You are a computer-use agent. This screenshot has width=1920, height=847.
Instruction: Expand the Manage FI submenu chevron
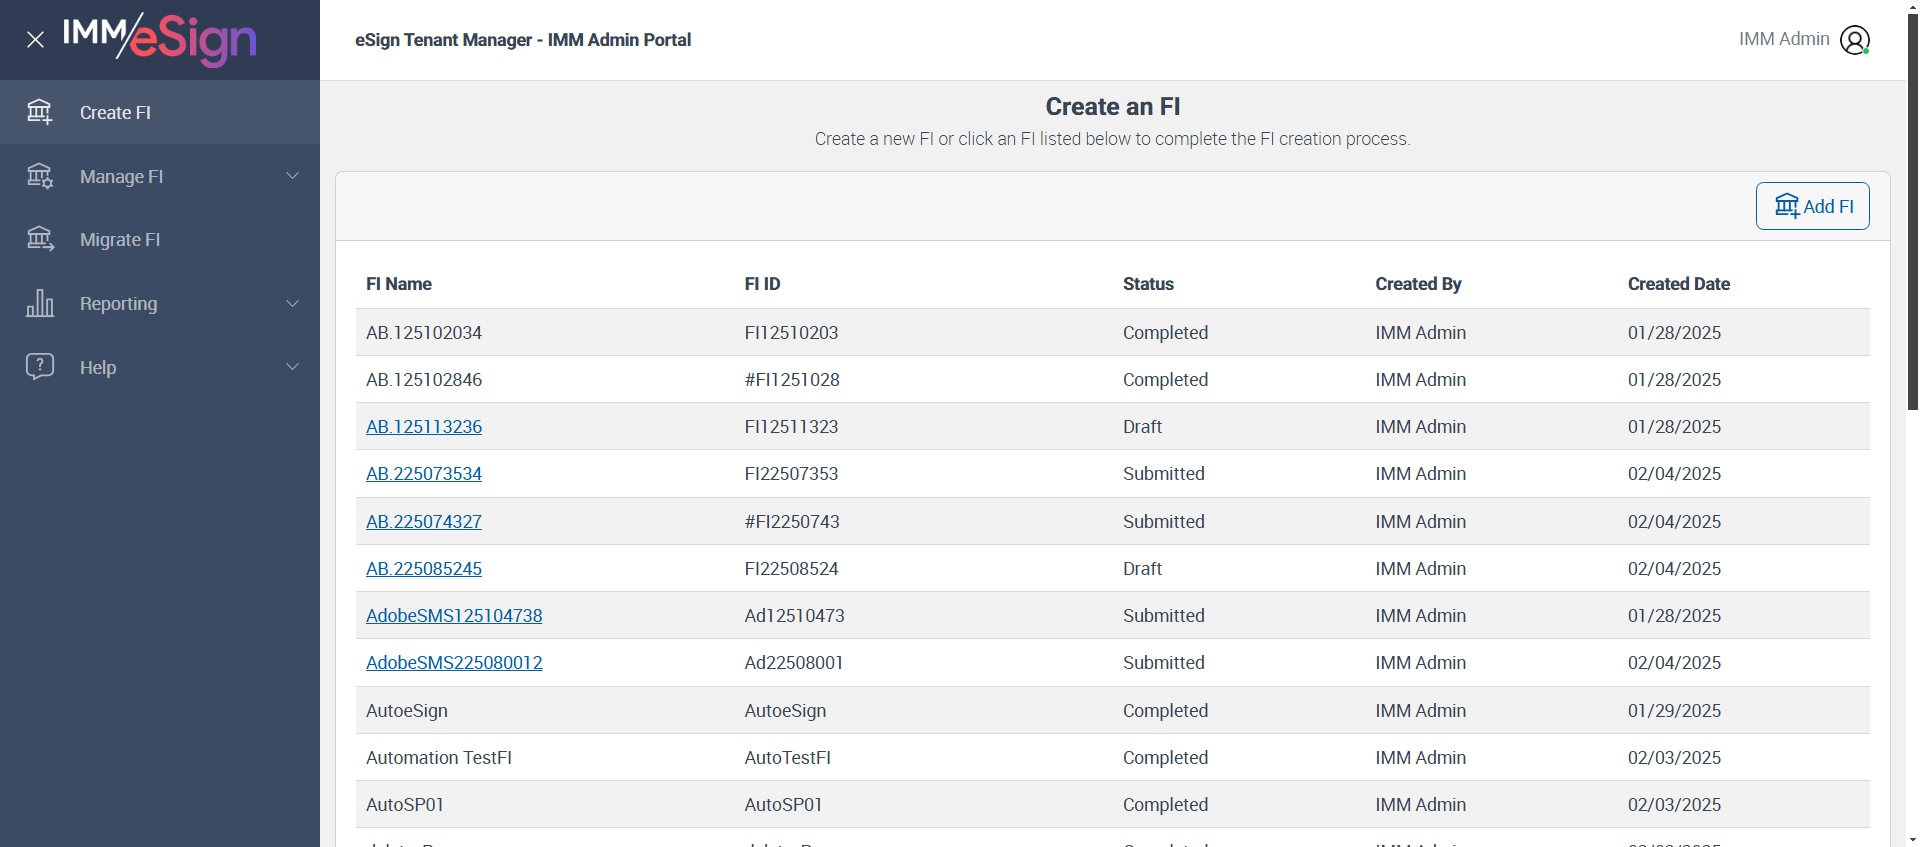tap(293, 176)
